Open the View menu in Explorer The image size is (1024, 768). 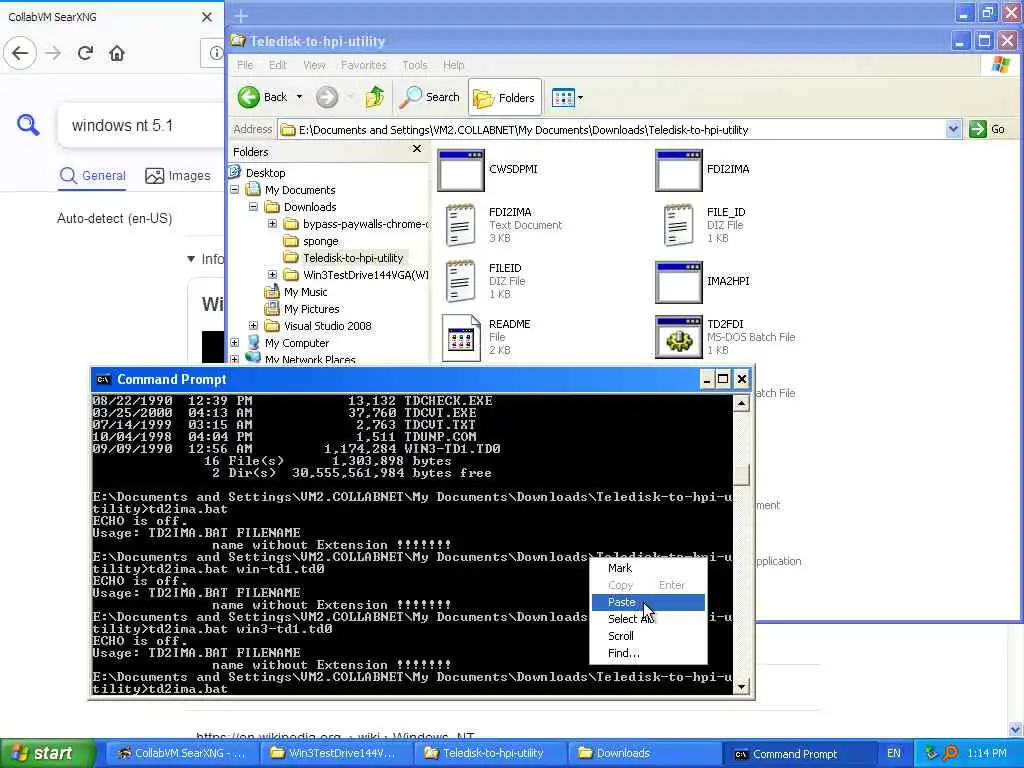pyautogui.click(x=314, y=65)
